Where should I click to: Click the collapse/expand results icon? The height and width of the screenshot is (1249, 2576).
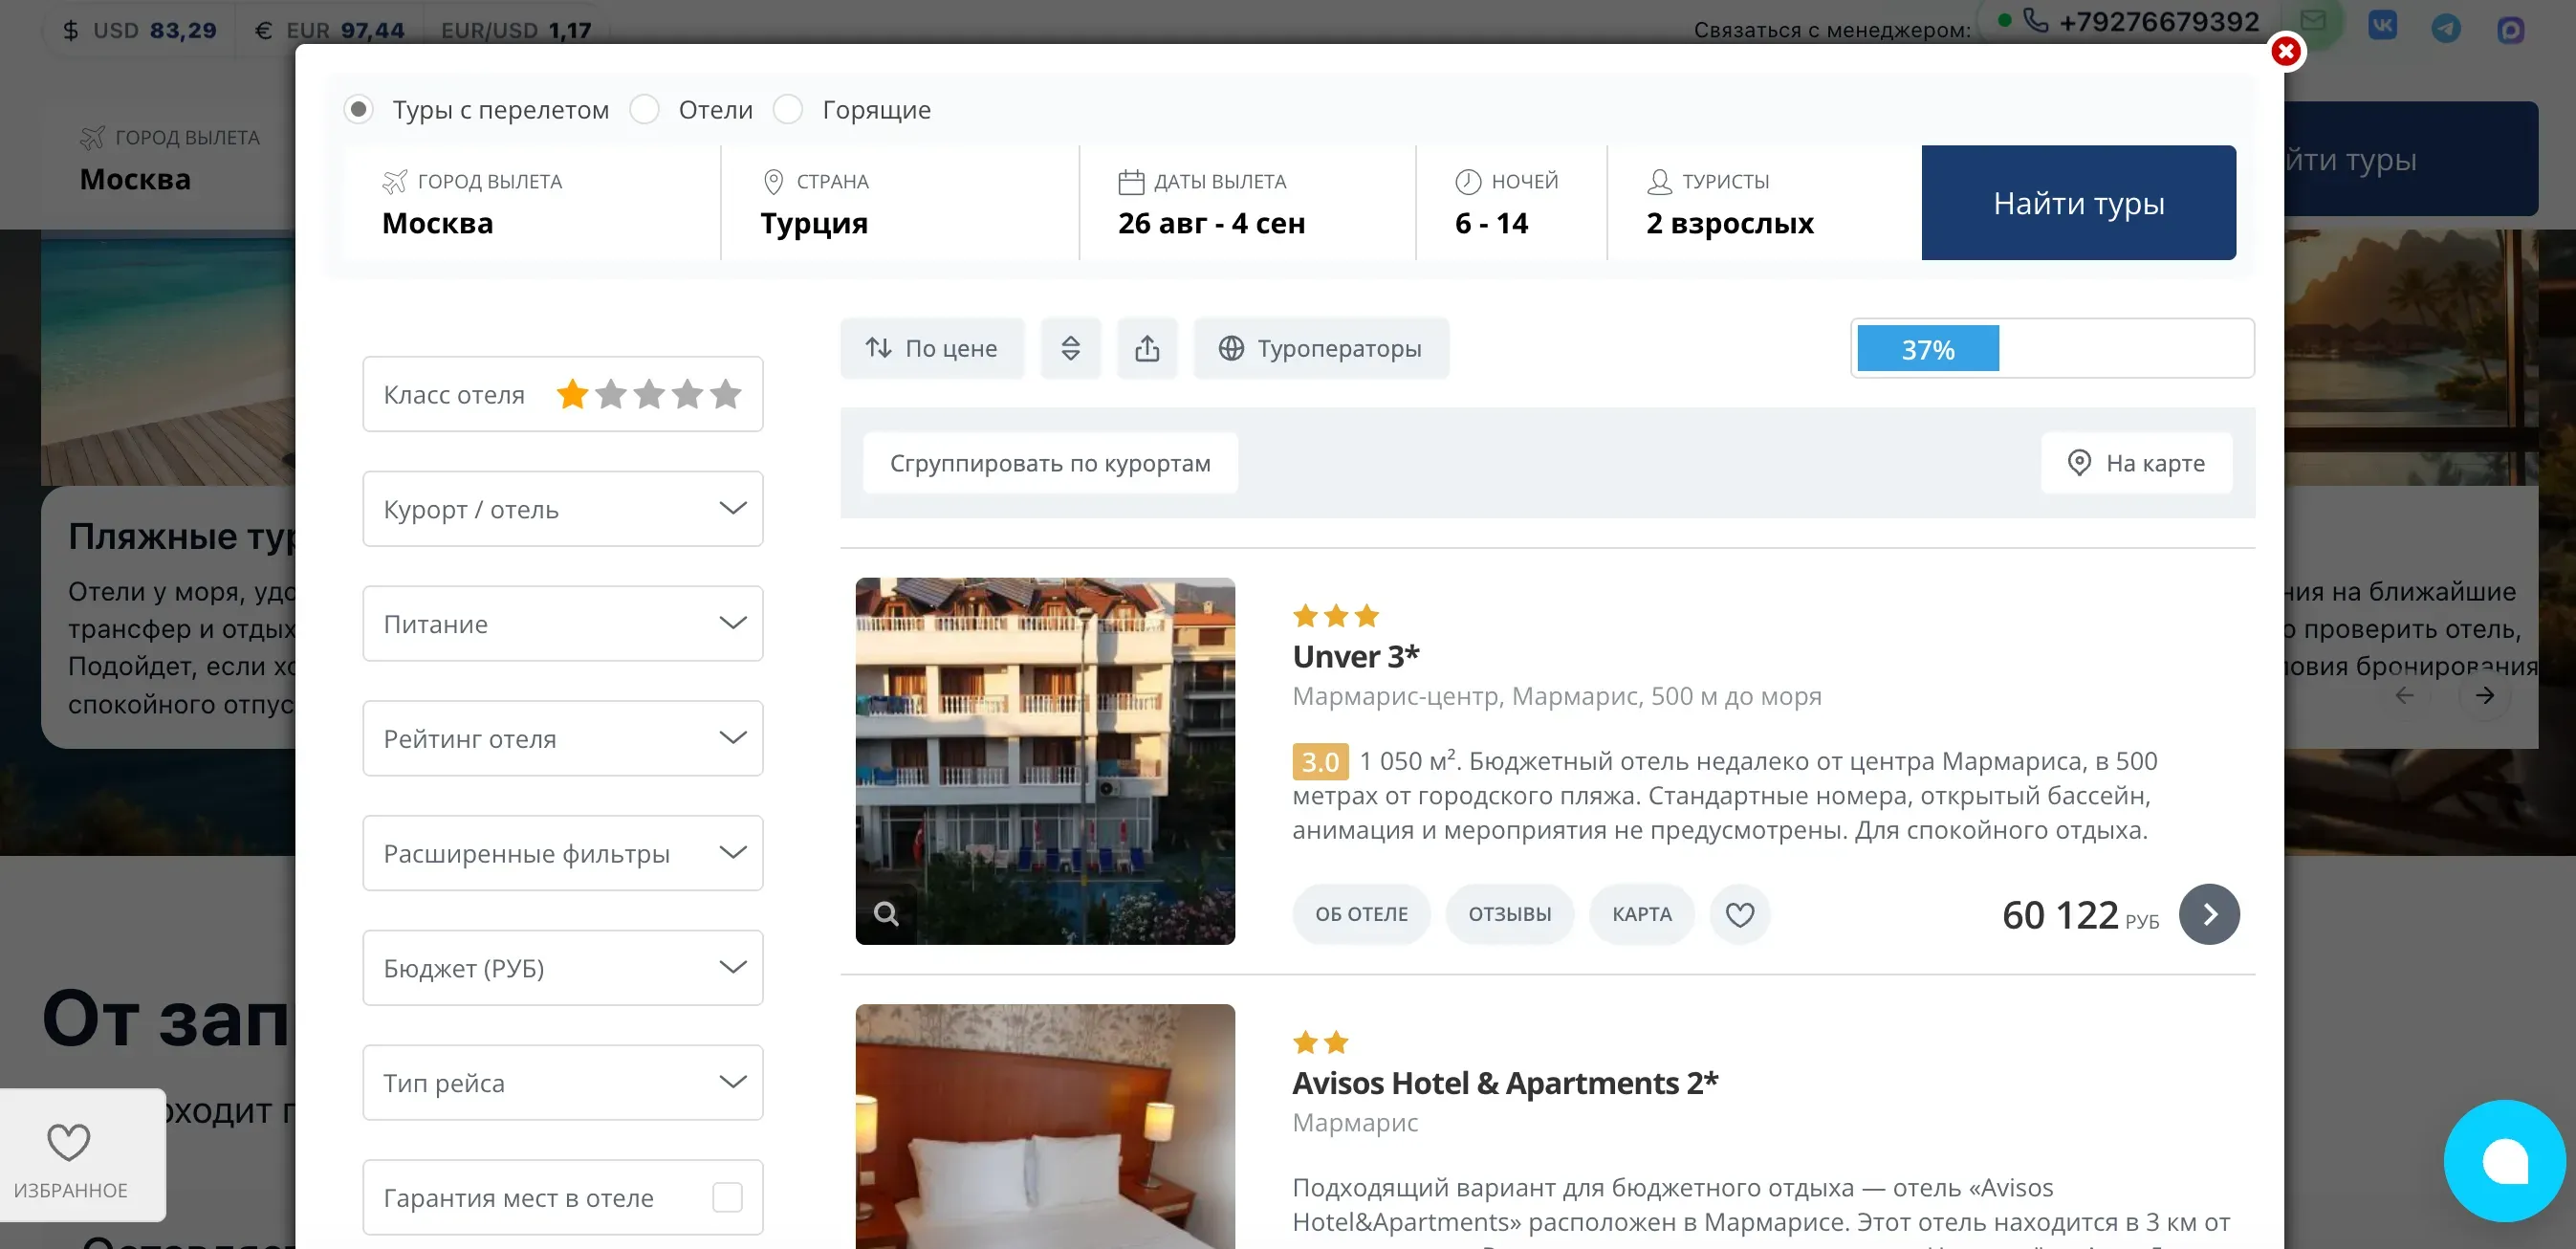tap(1070, 348)
